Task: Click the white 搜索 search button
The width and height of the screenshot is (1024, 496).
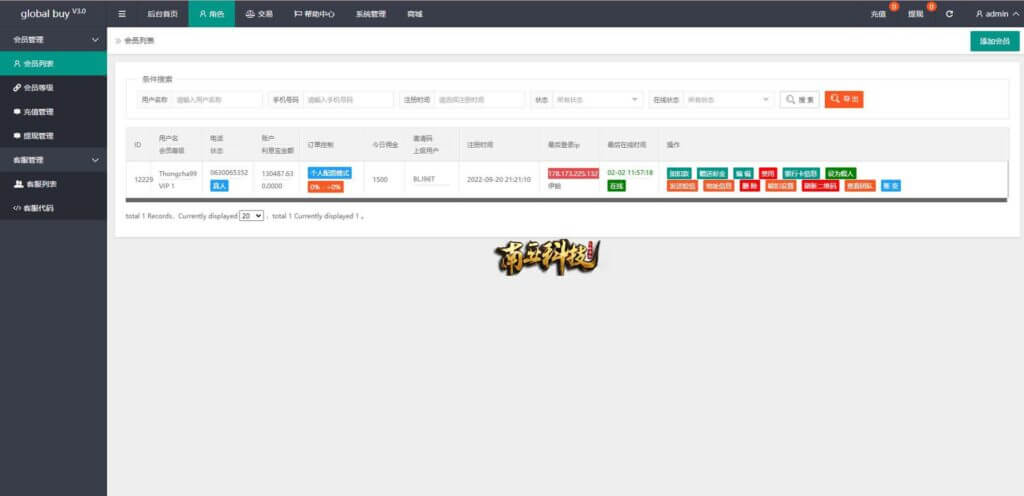Action: [800, 100]
